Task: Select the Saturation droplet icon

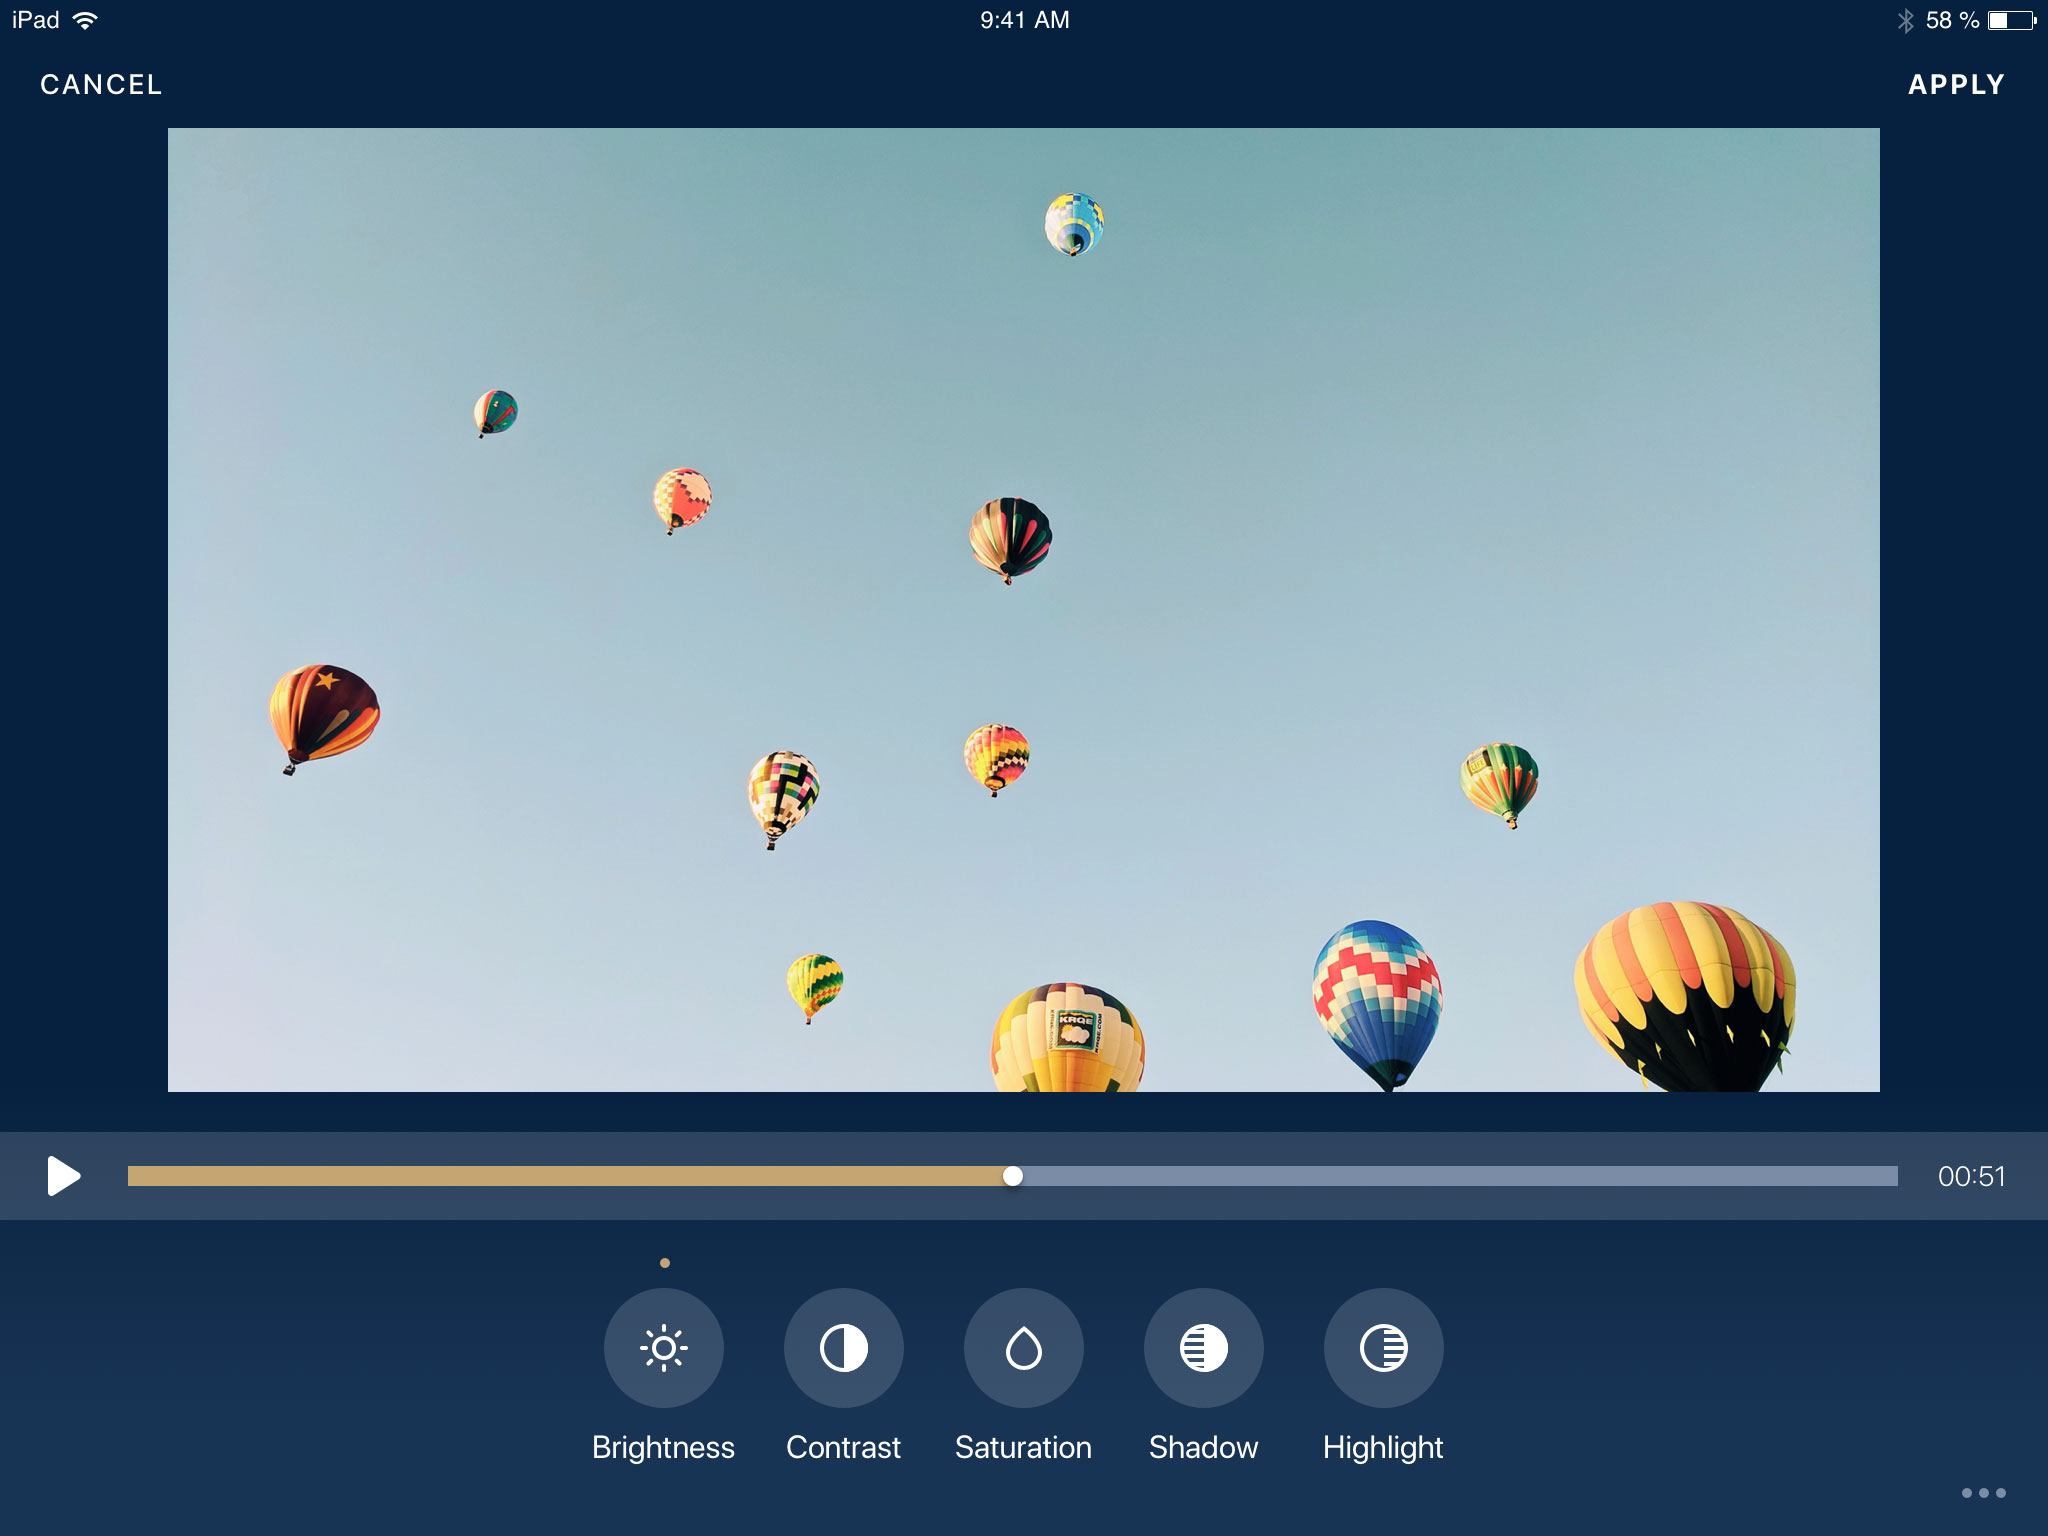Action: pyautogui.click(x=1024, y=1348)
